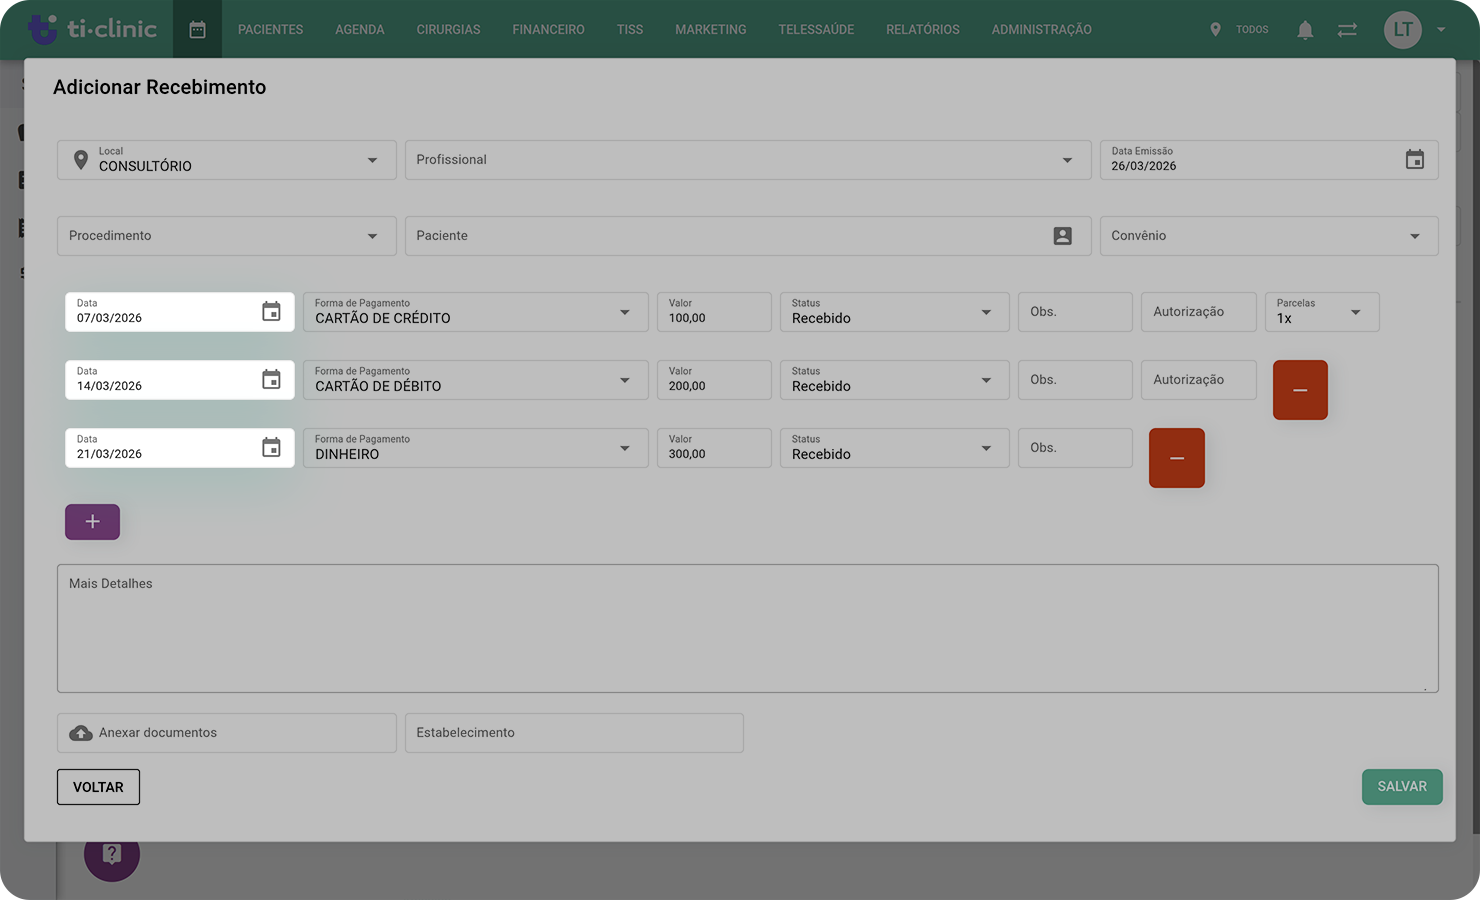Click the Valor 200,00 field

(714, 380)
